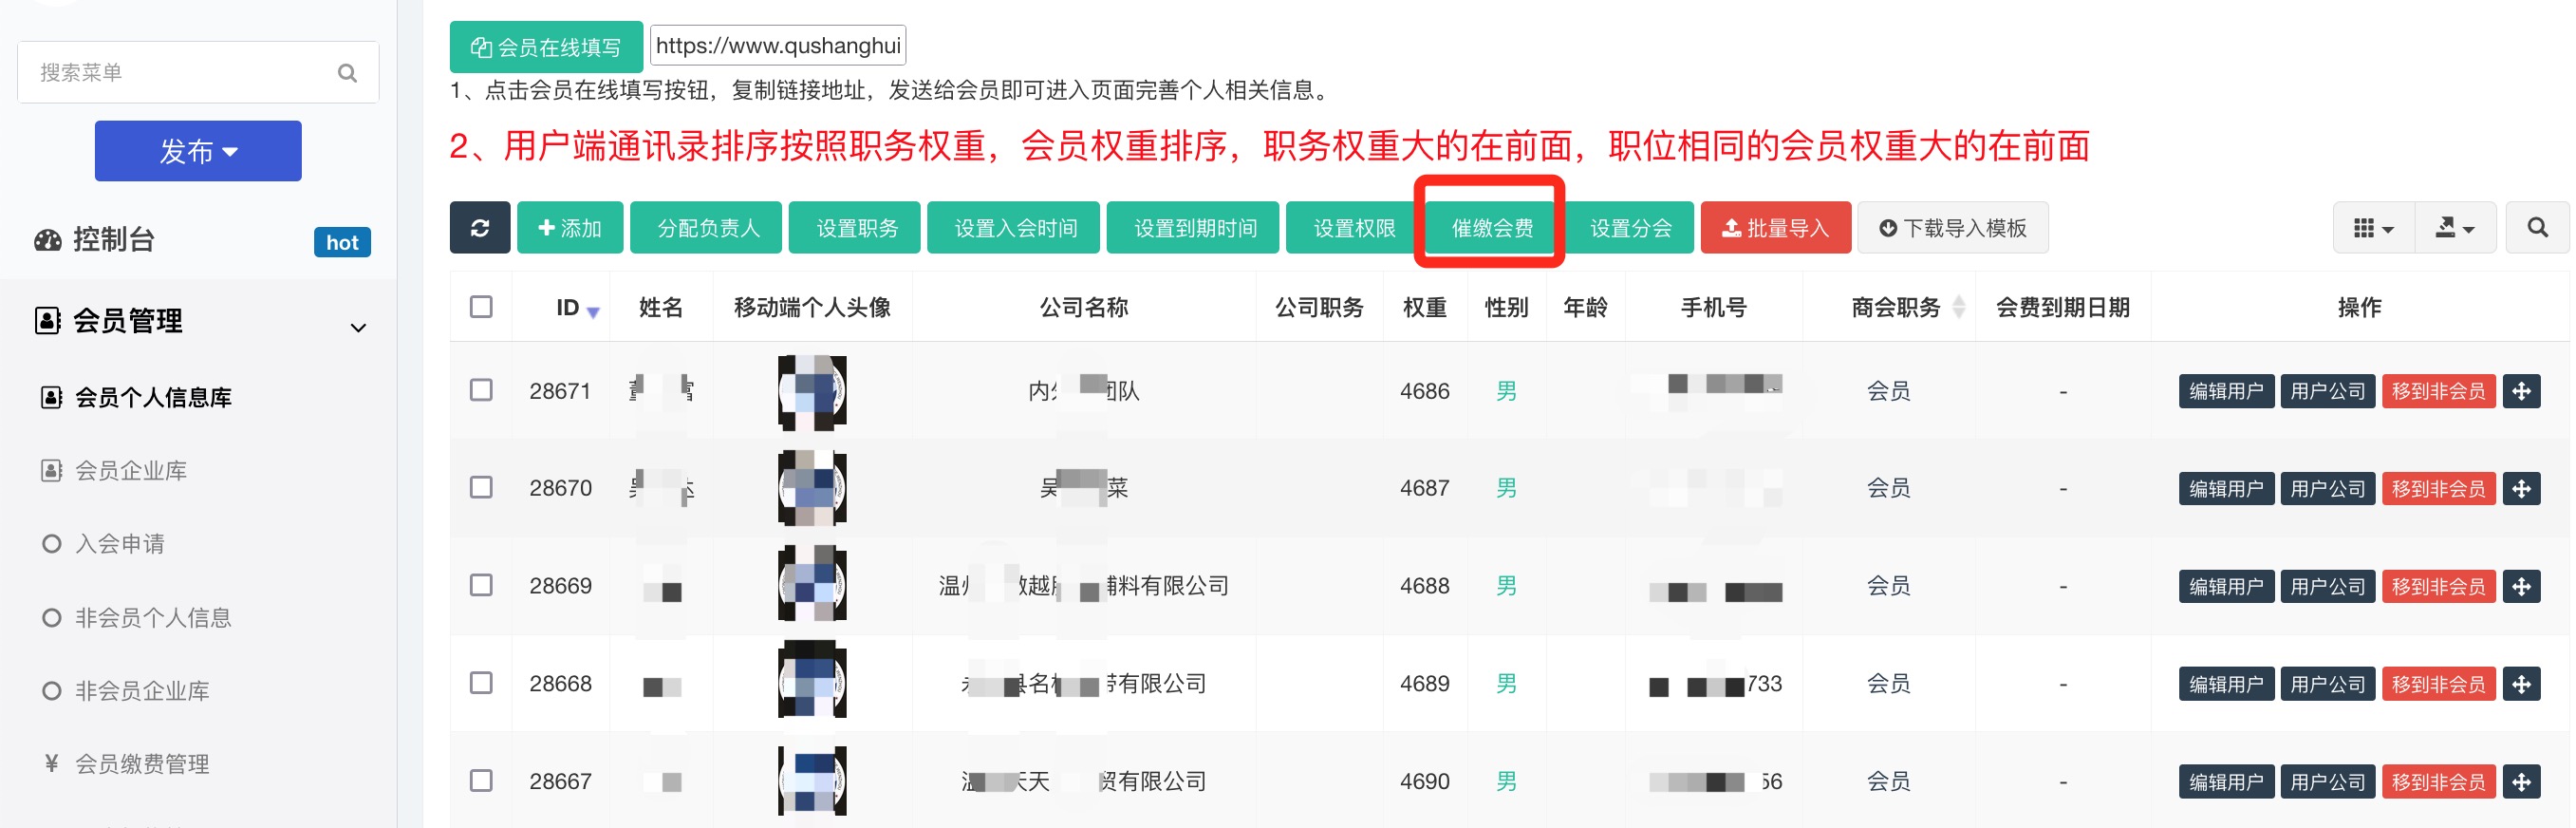Screen dimensions: 2576x828
Task: Click avatar thumbnail of member 28670
Action: 812,488
